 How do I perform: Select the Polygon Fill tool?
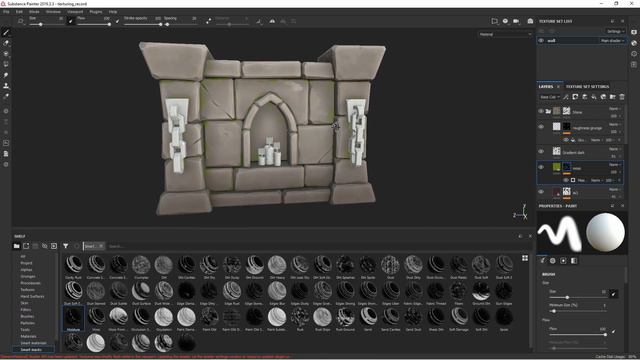click(6, 64)
